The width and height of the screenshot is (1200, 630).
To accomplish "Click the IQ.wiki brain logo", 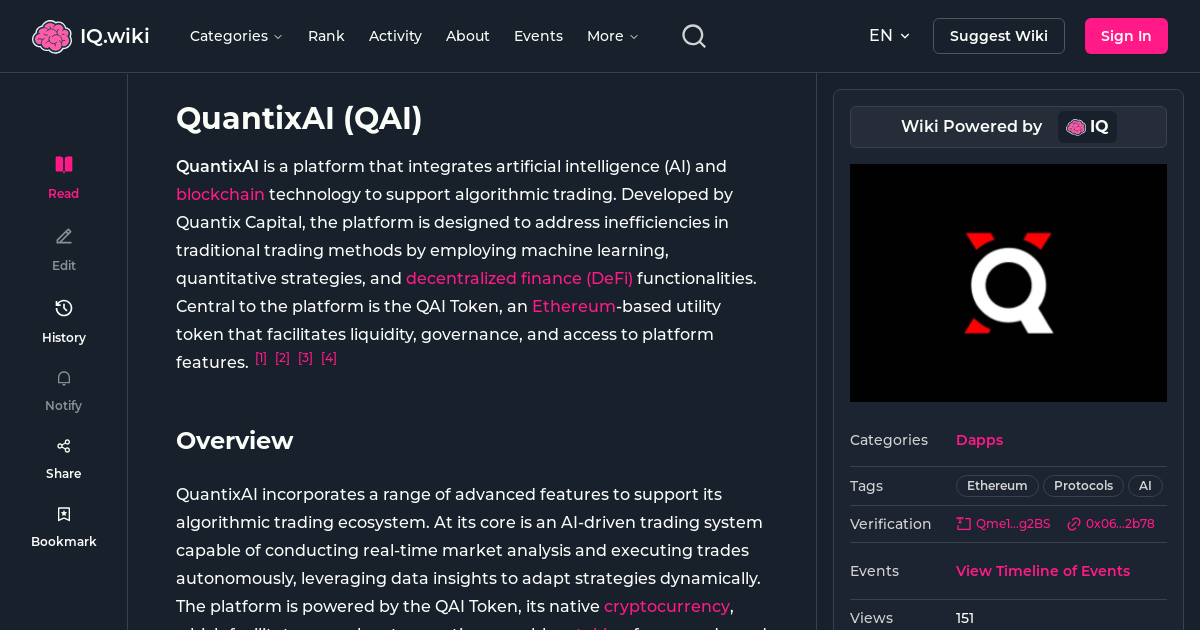I will pyautogui.click(x=52, y=35).
